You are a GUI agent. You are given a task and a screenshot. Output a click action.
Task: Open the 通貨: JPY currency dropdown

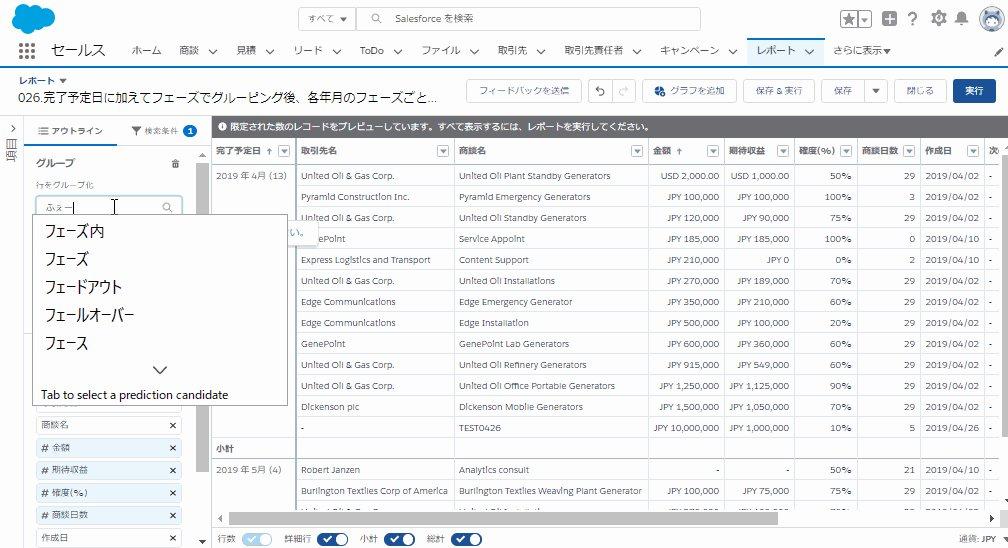[982, 539]
